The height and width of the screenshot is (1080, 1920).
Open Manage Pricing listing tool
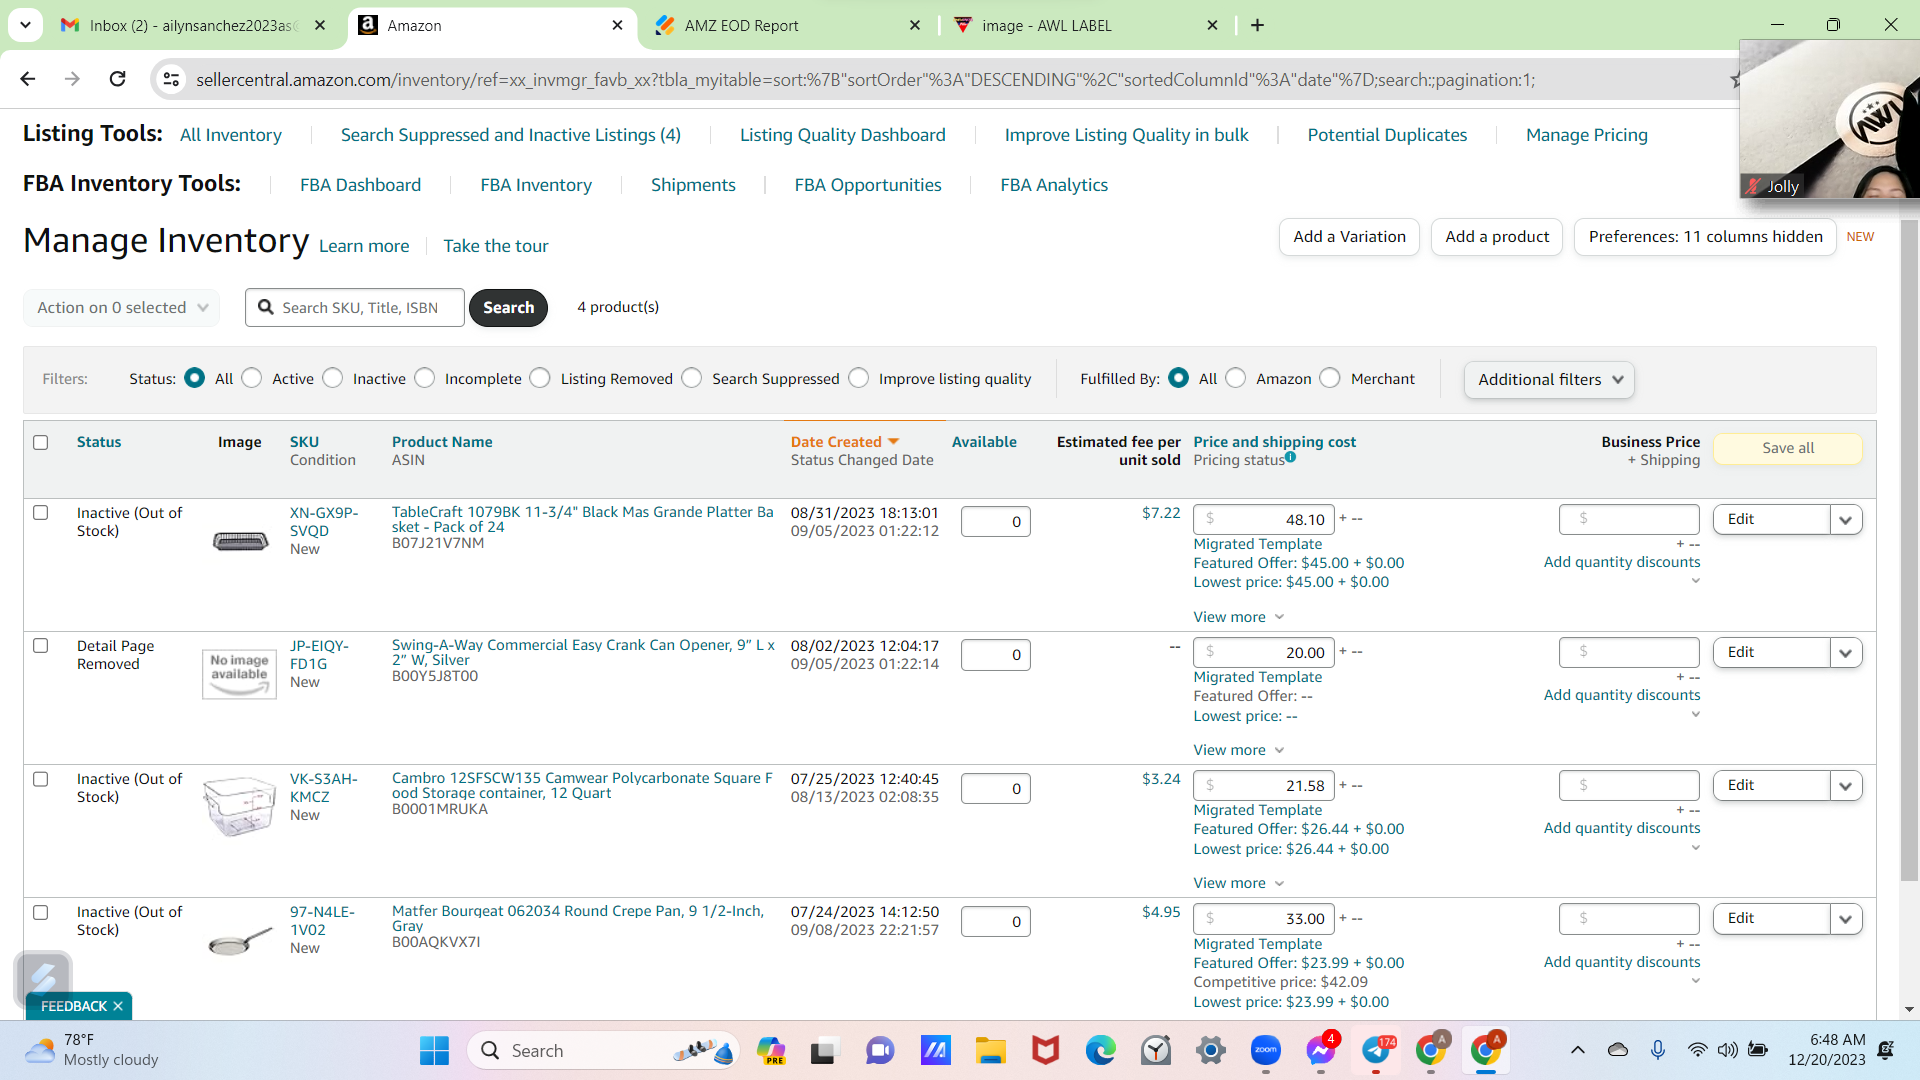pyautogui.click(x=1586, y=135)
